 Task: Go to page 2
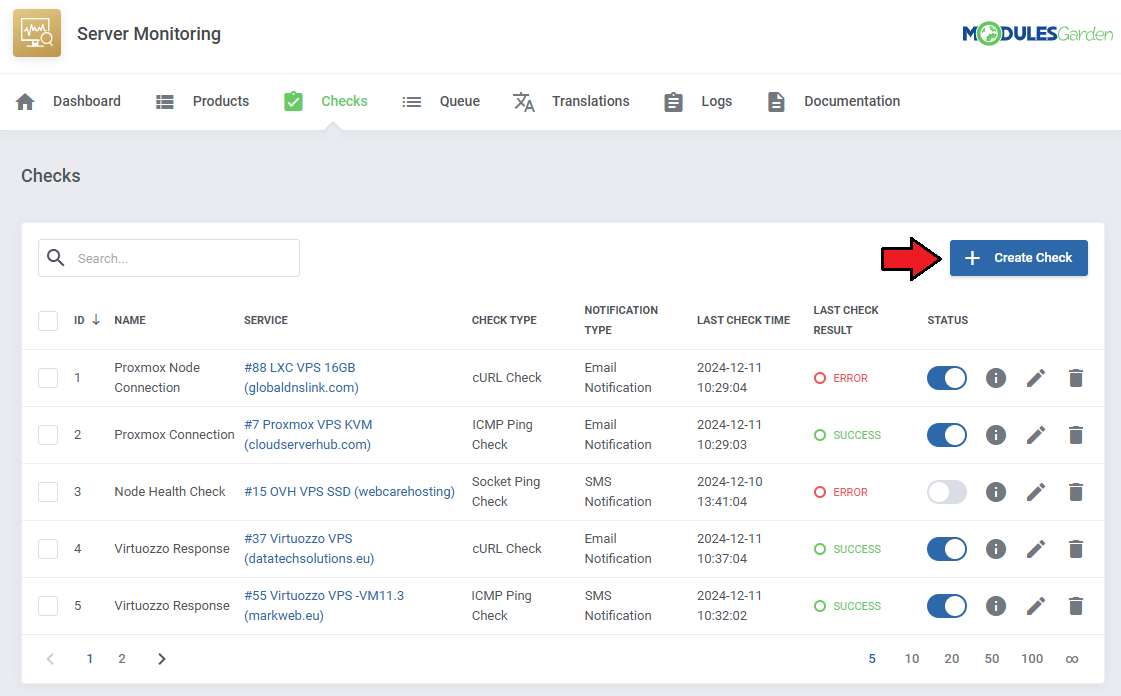tap(122, 659)
